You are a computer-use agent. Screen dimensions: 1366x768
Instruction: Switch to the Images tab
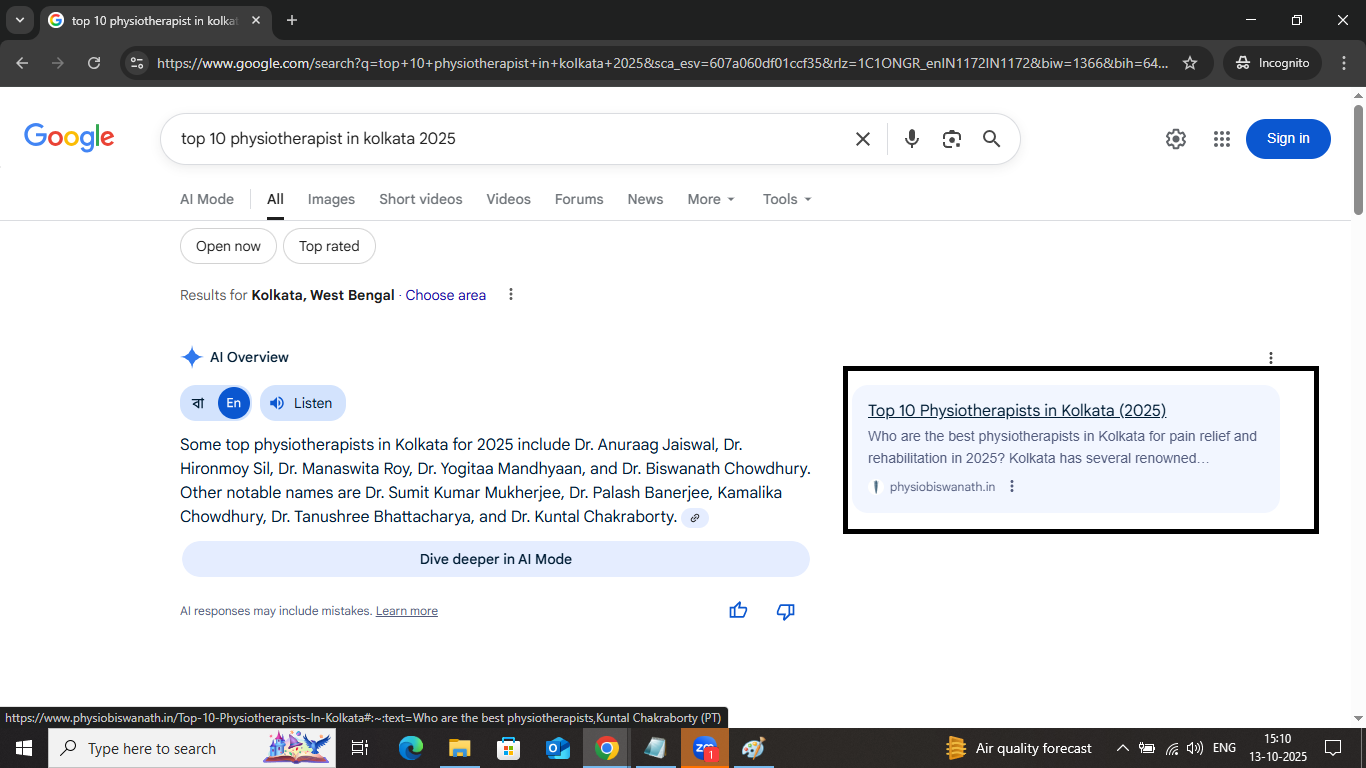click(331, 199)
